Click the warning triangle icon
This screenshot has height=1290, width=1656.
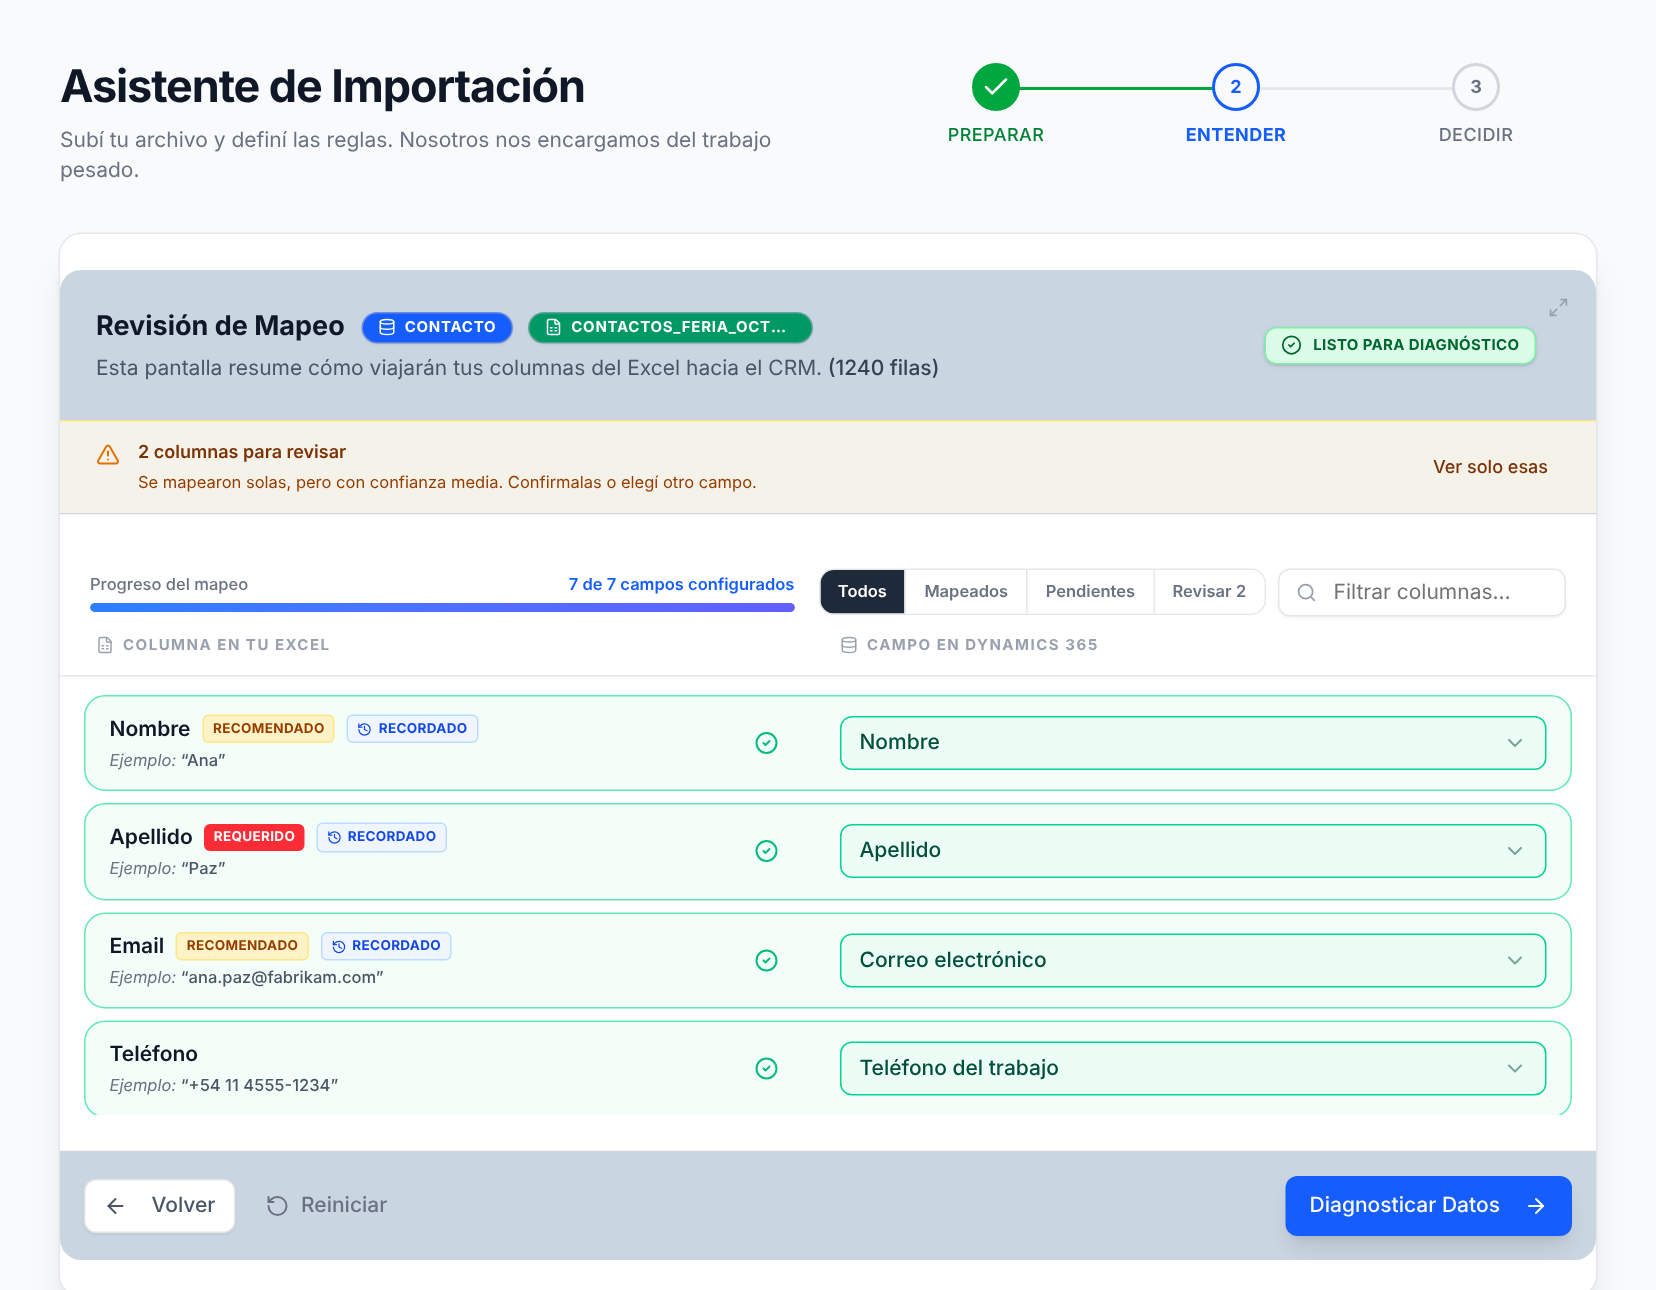click(108, 455)
